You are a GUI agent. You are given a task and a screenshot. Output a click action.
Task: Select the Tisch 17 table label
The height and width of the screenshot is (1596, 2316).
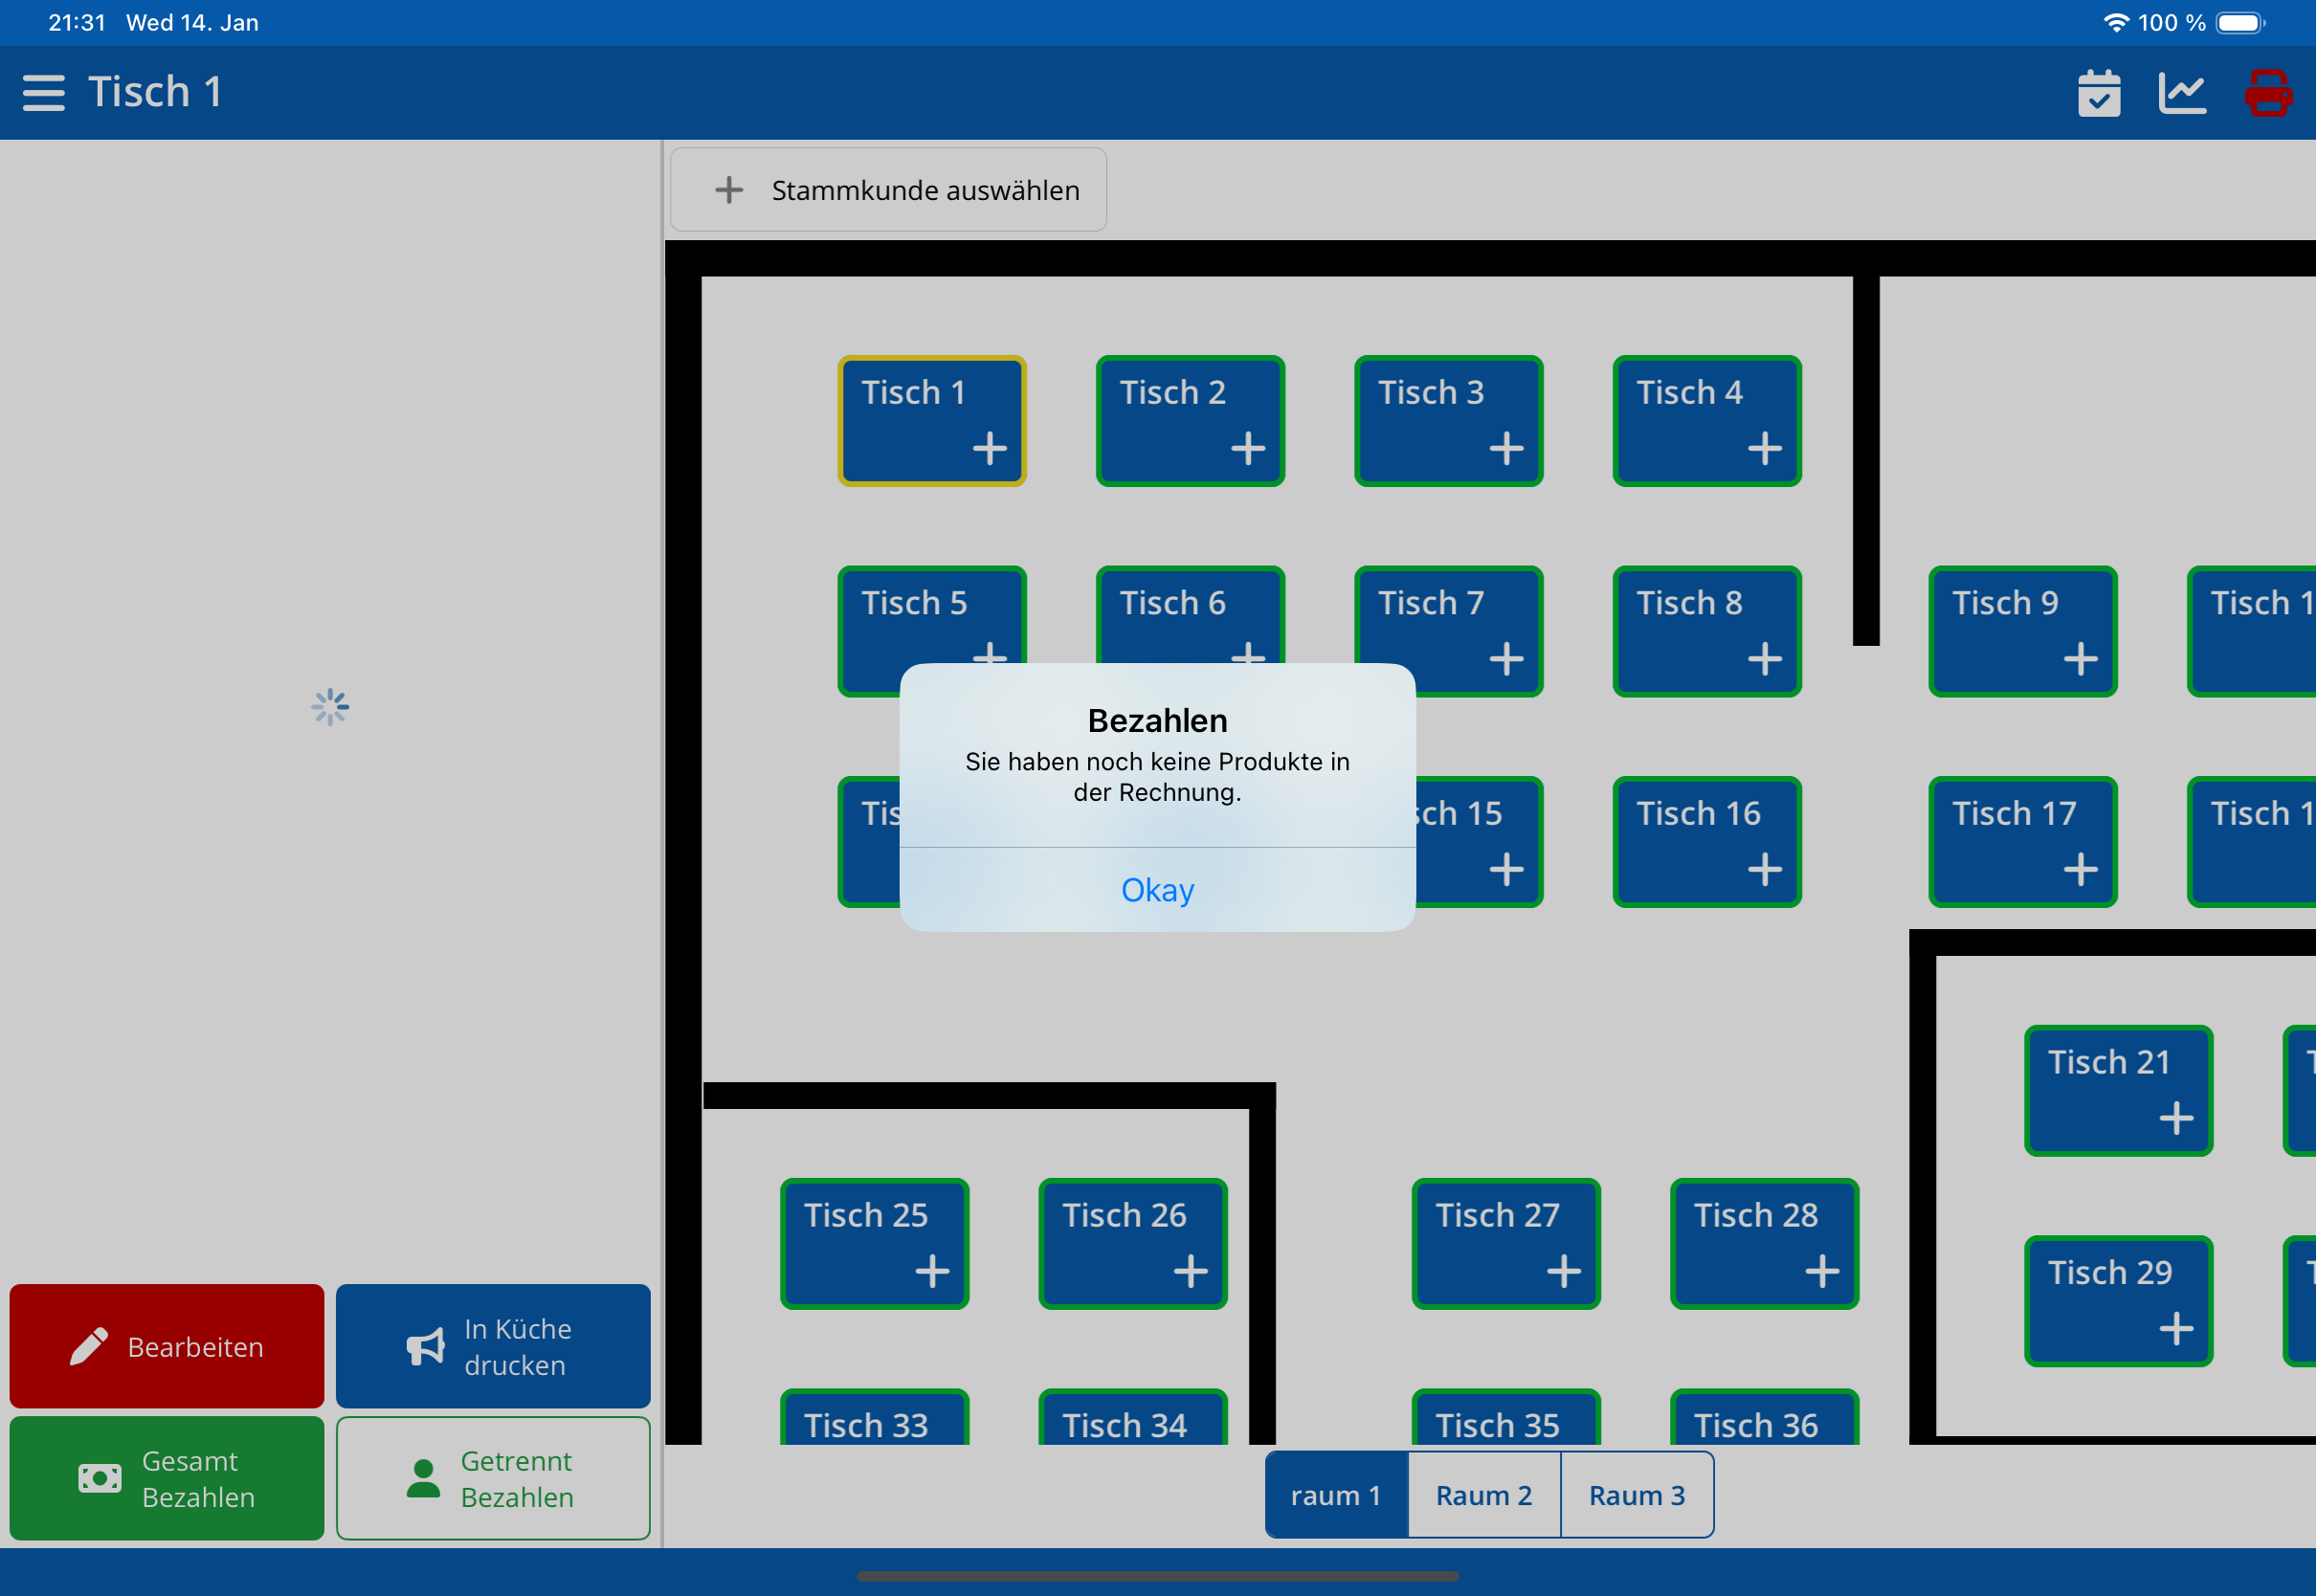[x=2014, y=813]
